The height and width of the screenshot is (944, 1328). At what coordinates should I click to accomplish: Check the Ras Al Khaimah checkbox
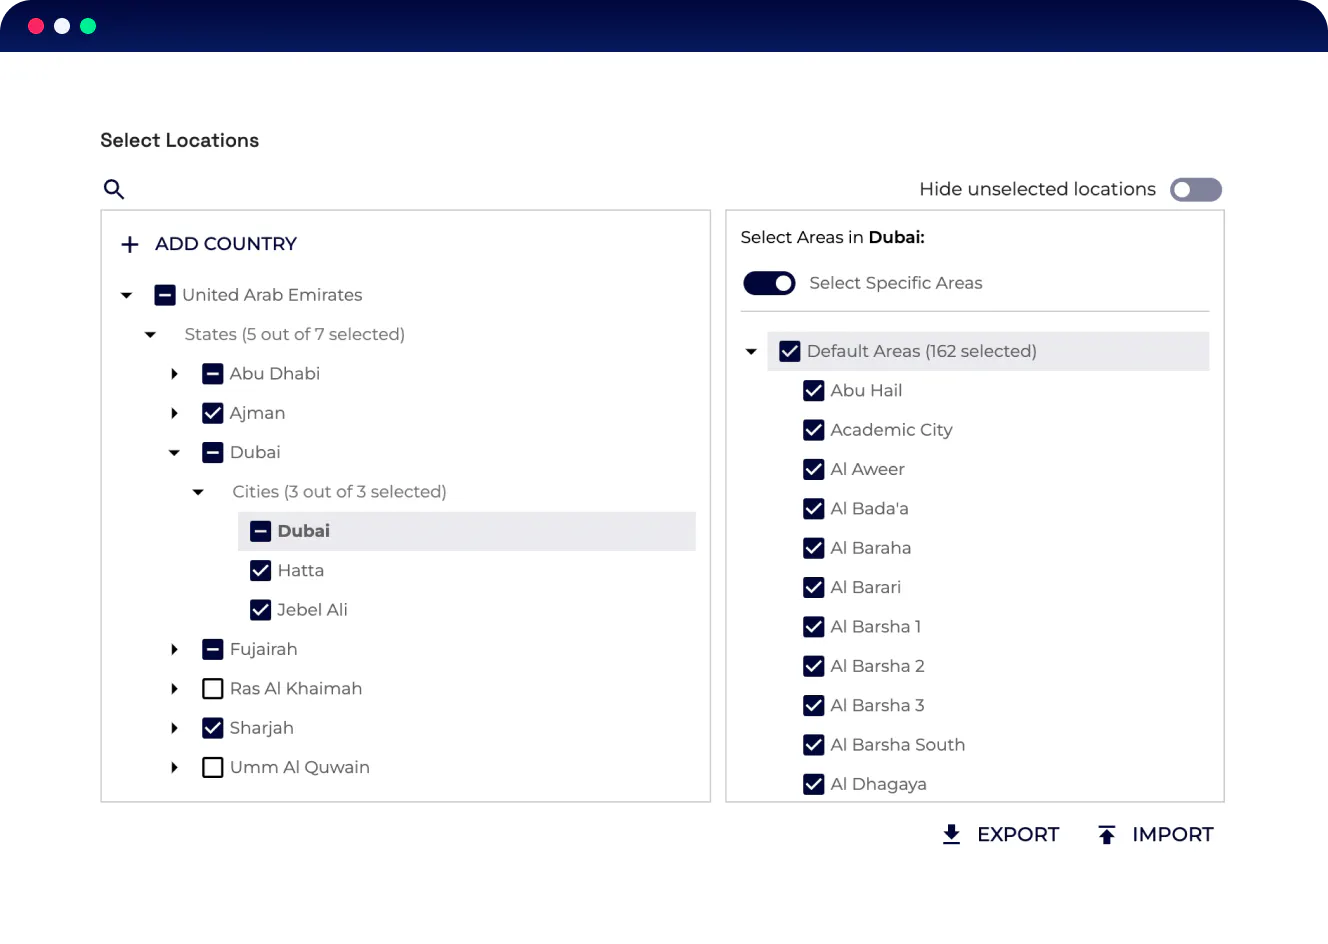(x=213, y=688)
